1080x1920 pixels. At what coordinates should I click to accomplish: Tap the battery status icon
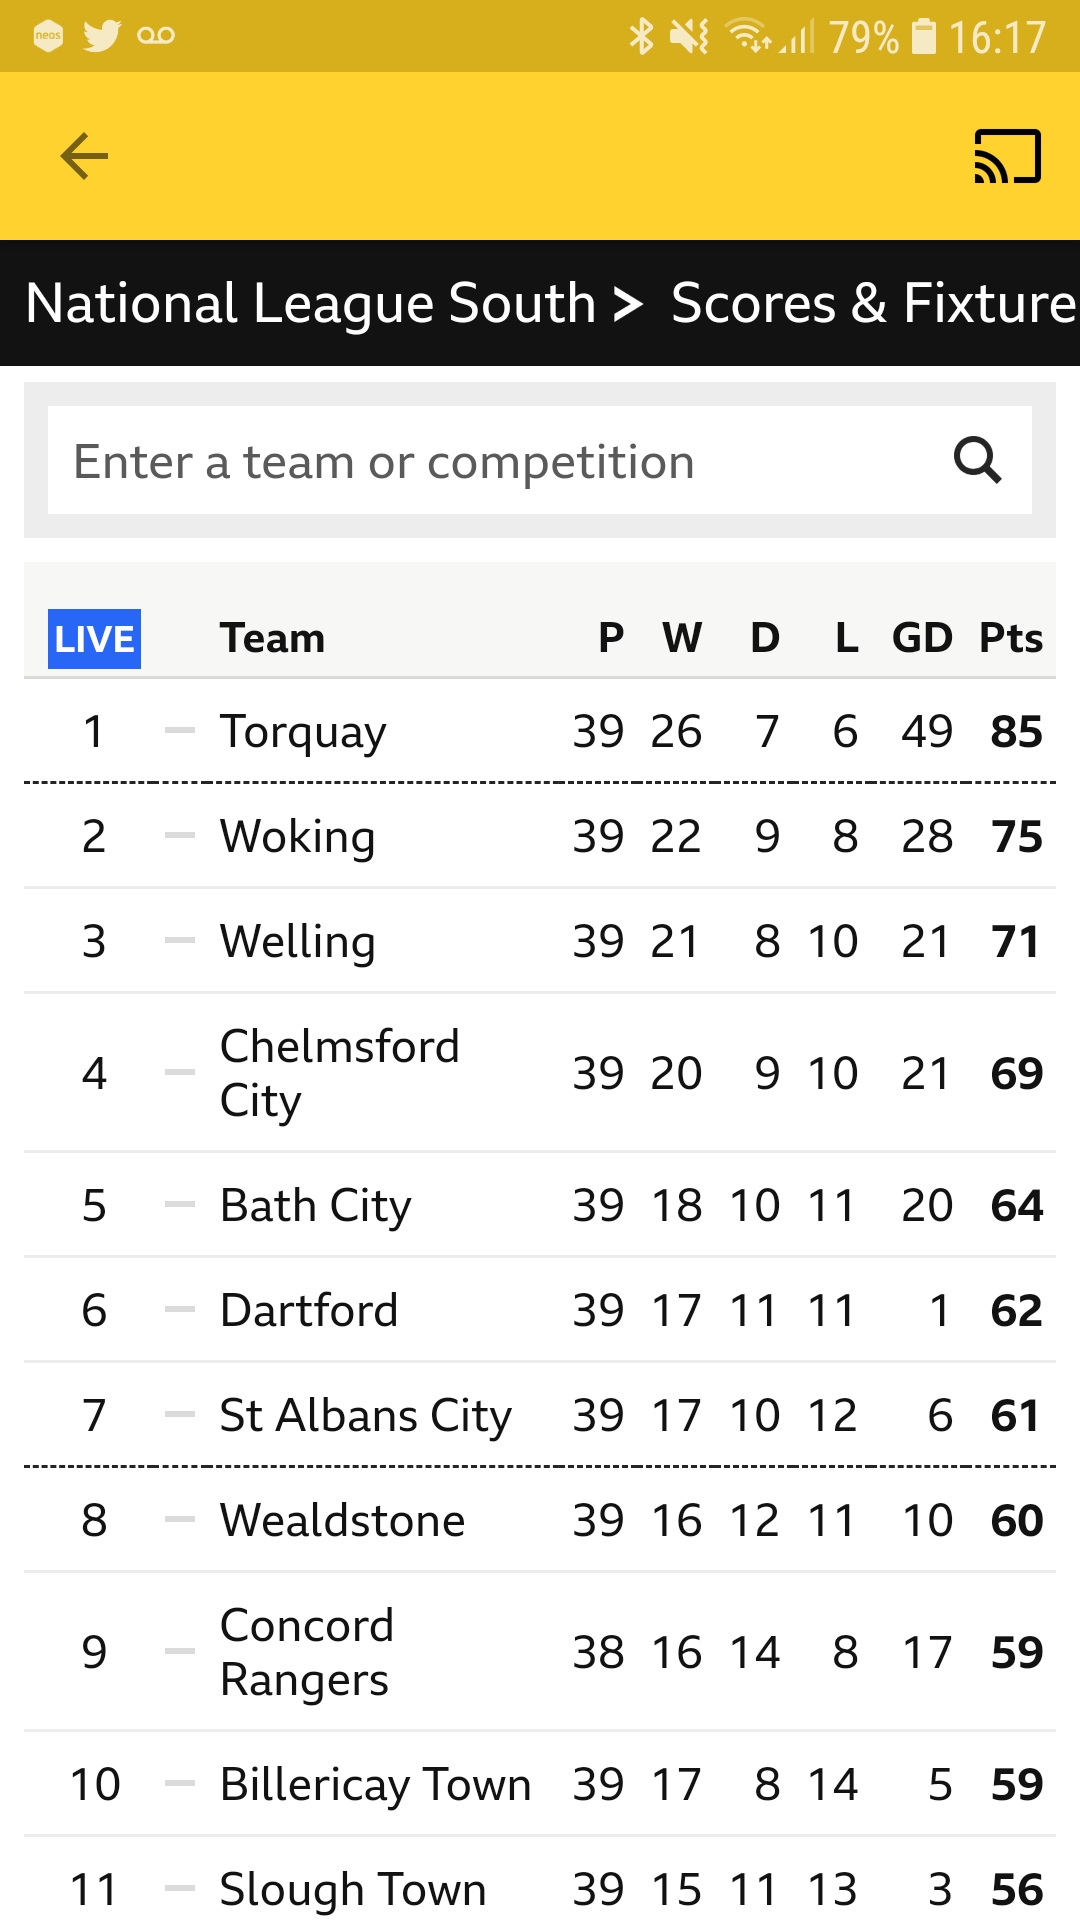coord(925,37)
